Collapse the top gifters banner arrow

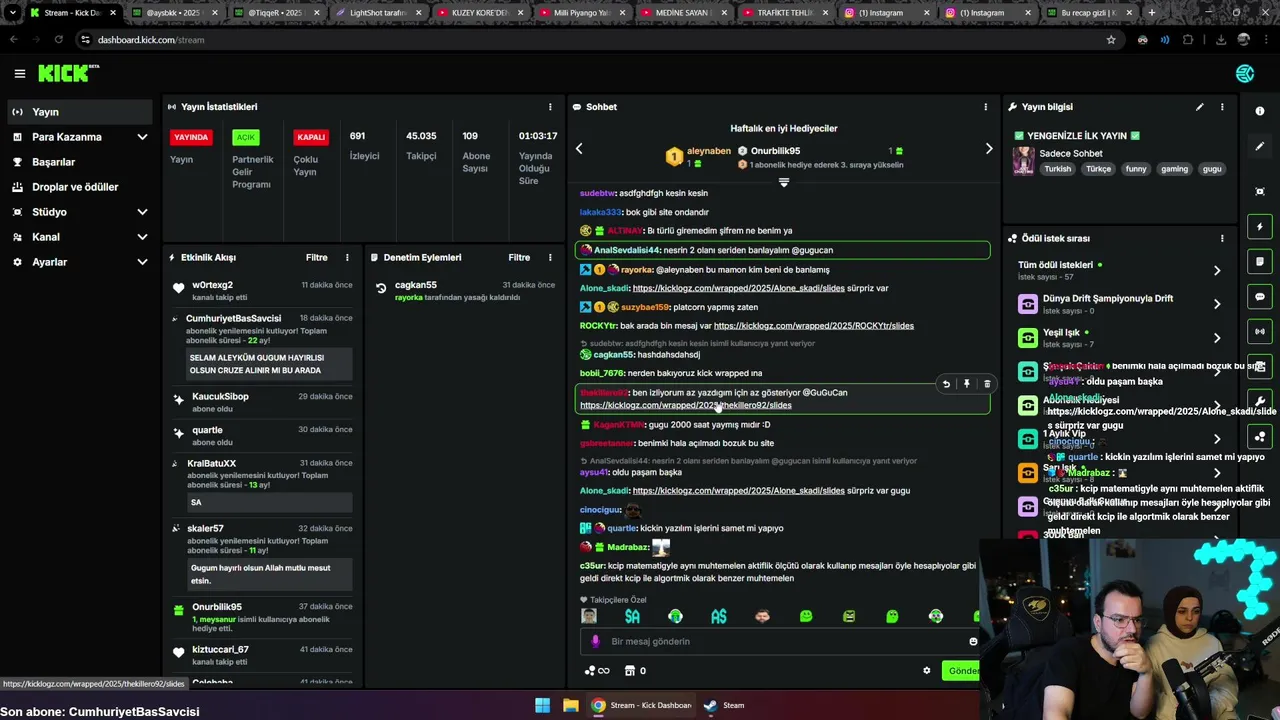[784, 183]
